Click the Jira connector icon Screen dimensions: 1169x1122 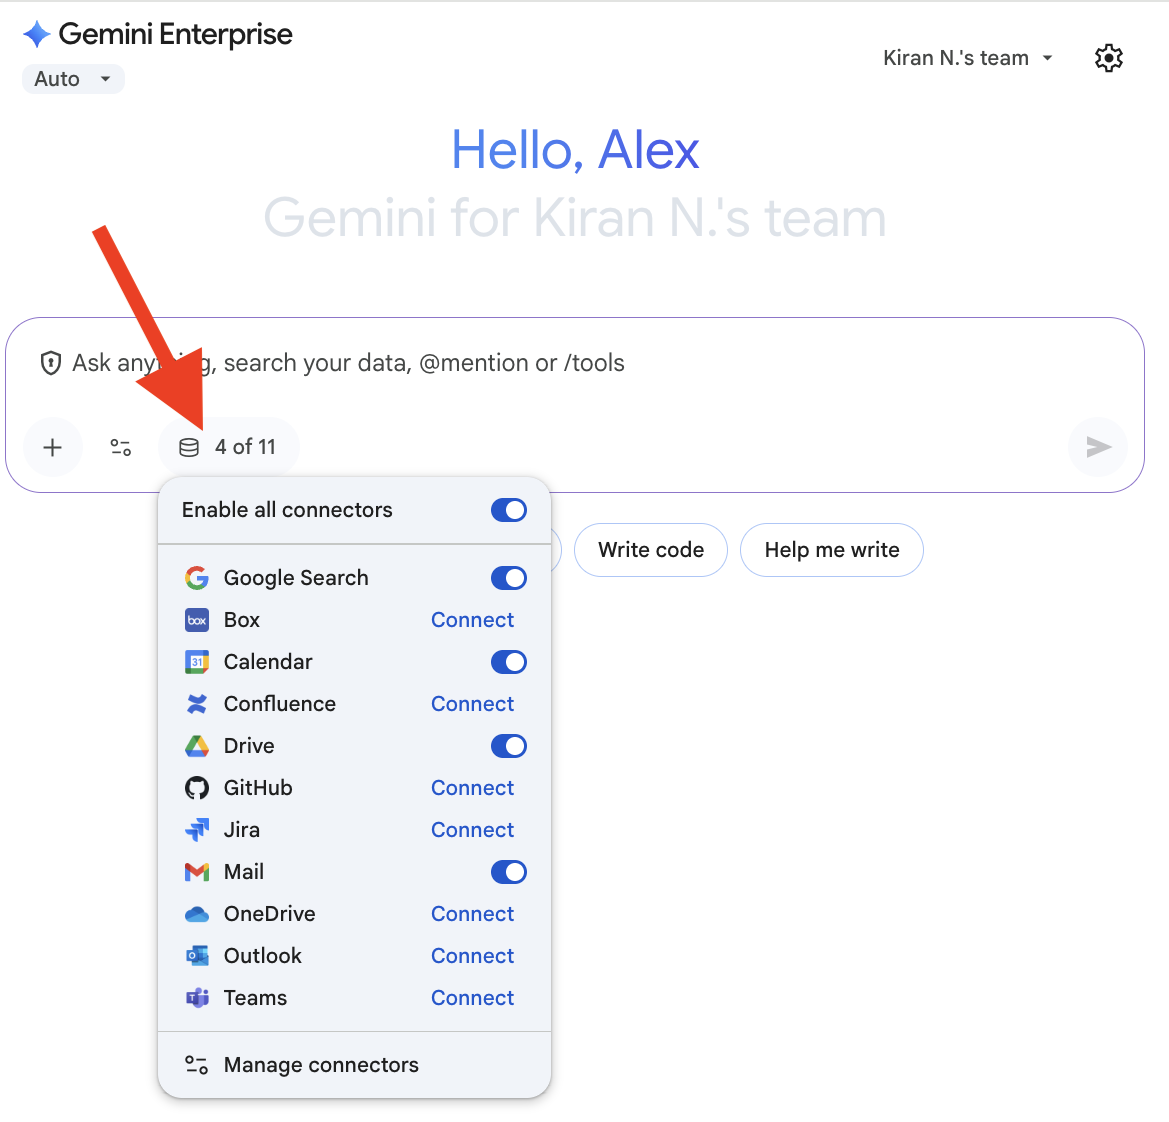197,830
